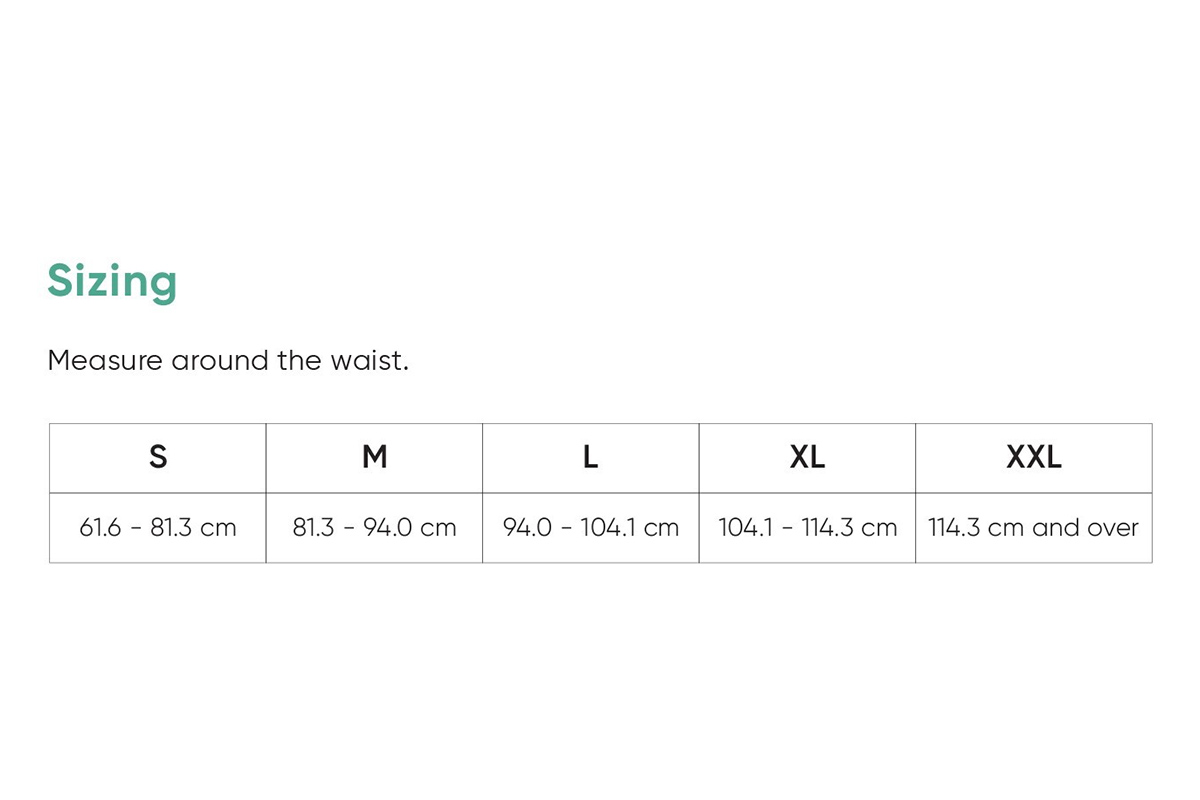Image resolution: width=1200 pixels, height=800 pixels.
Task: Choose the XL size header cell
Action: [807, 458]
